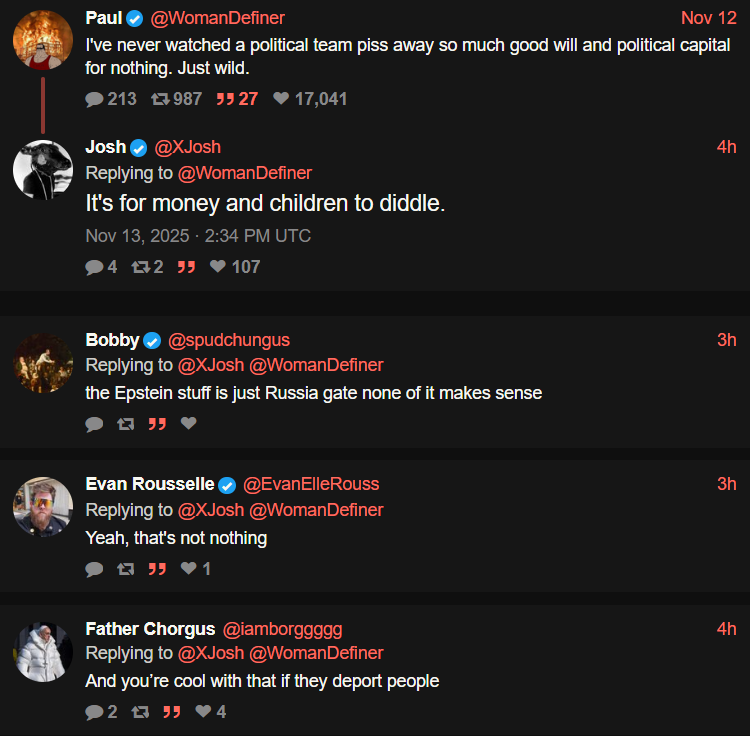This screenshot has height=736, width=750.
Task: Click retweet icon on Paul's tweet
Action: point(159,99)
